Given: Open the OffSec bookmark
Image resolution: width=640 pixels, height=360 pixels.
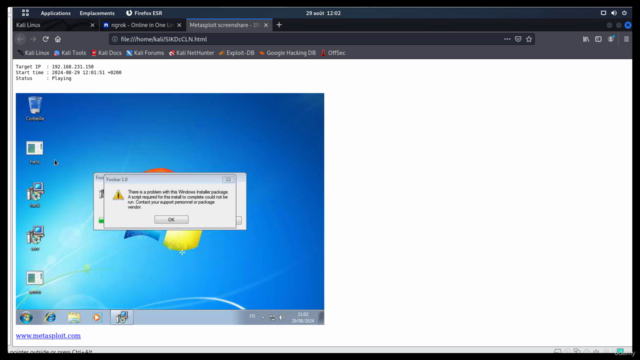Looking at the screenshot, I should click(333, 53).
